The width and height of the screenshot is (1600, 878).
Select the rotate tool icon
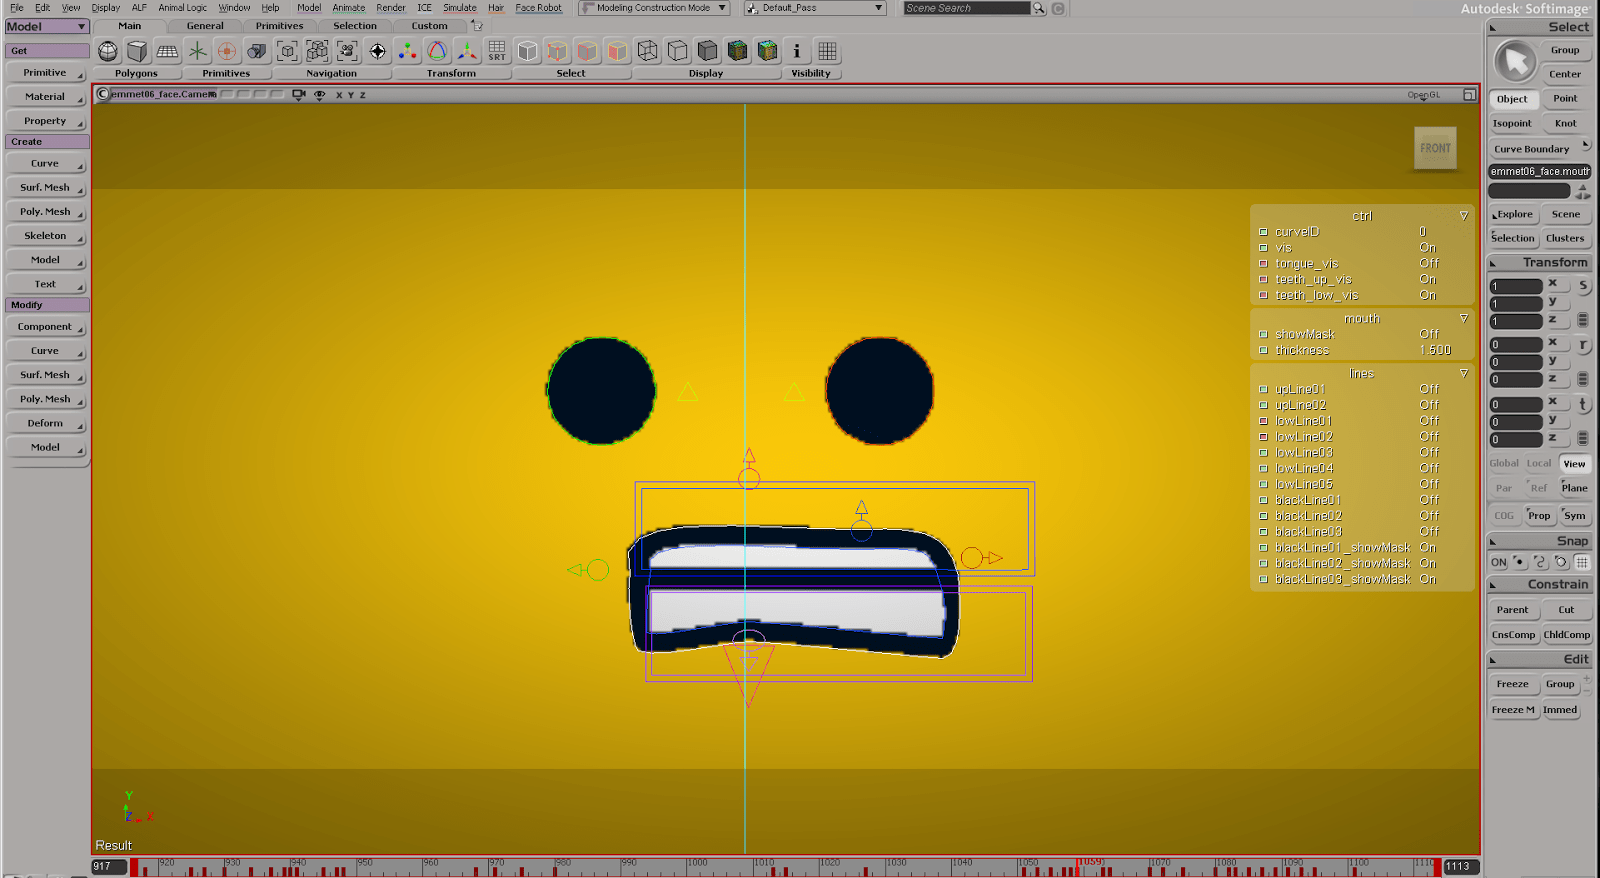click(x=437, y=51)
